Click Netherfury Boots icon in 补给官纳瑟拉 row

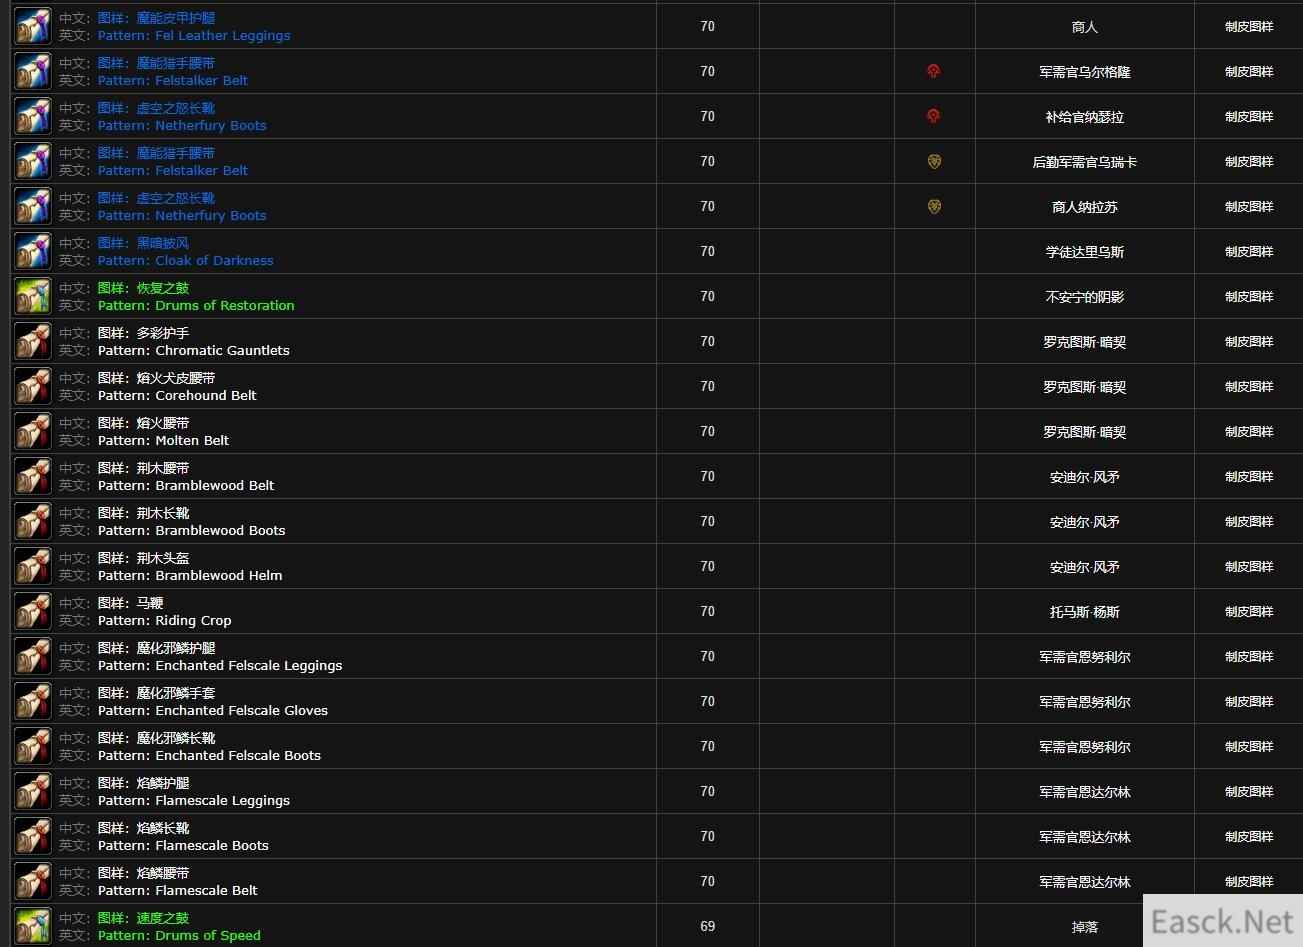click(x=33, y=116)
